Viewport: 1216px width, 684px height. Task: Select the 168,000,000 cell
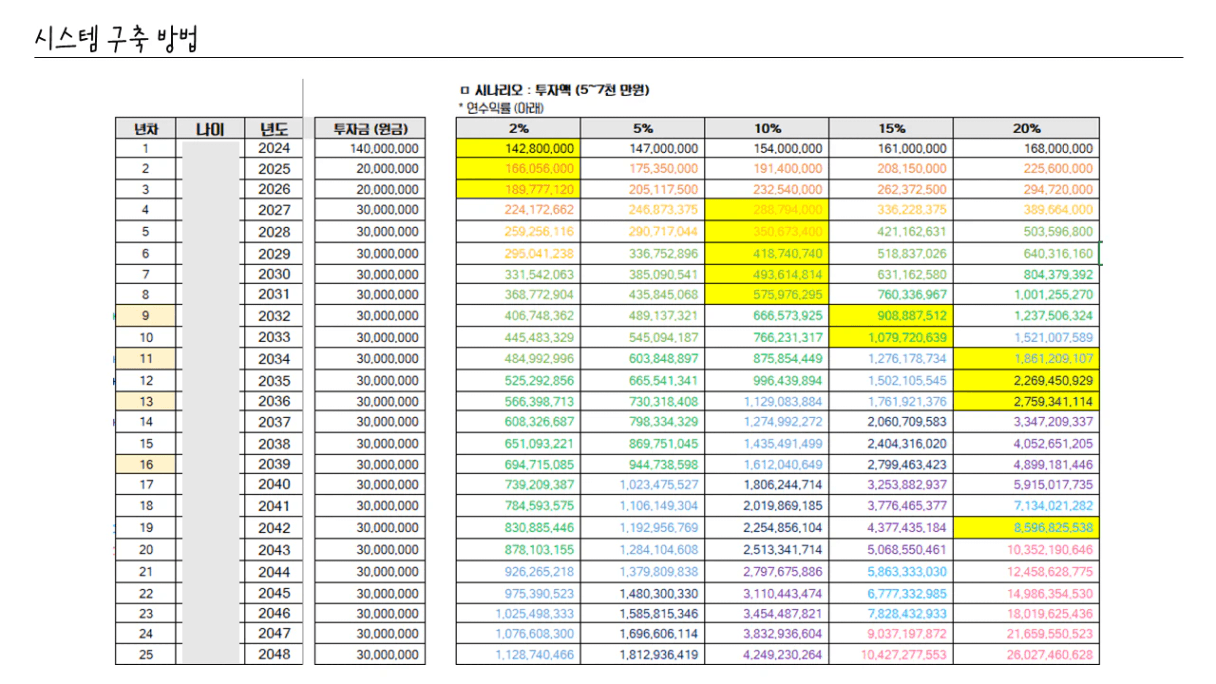point(1026,148)
